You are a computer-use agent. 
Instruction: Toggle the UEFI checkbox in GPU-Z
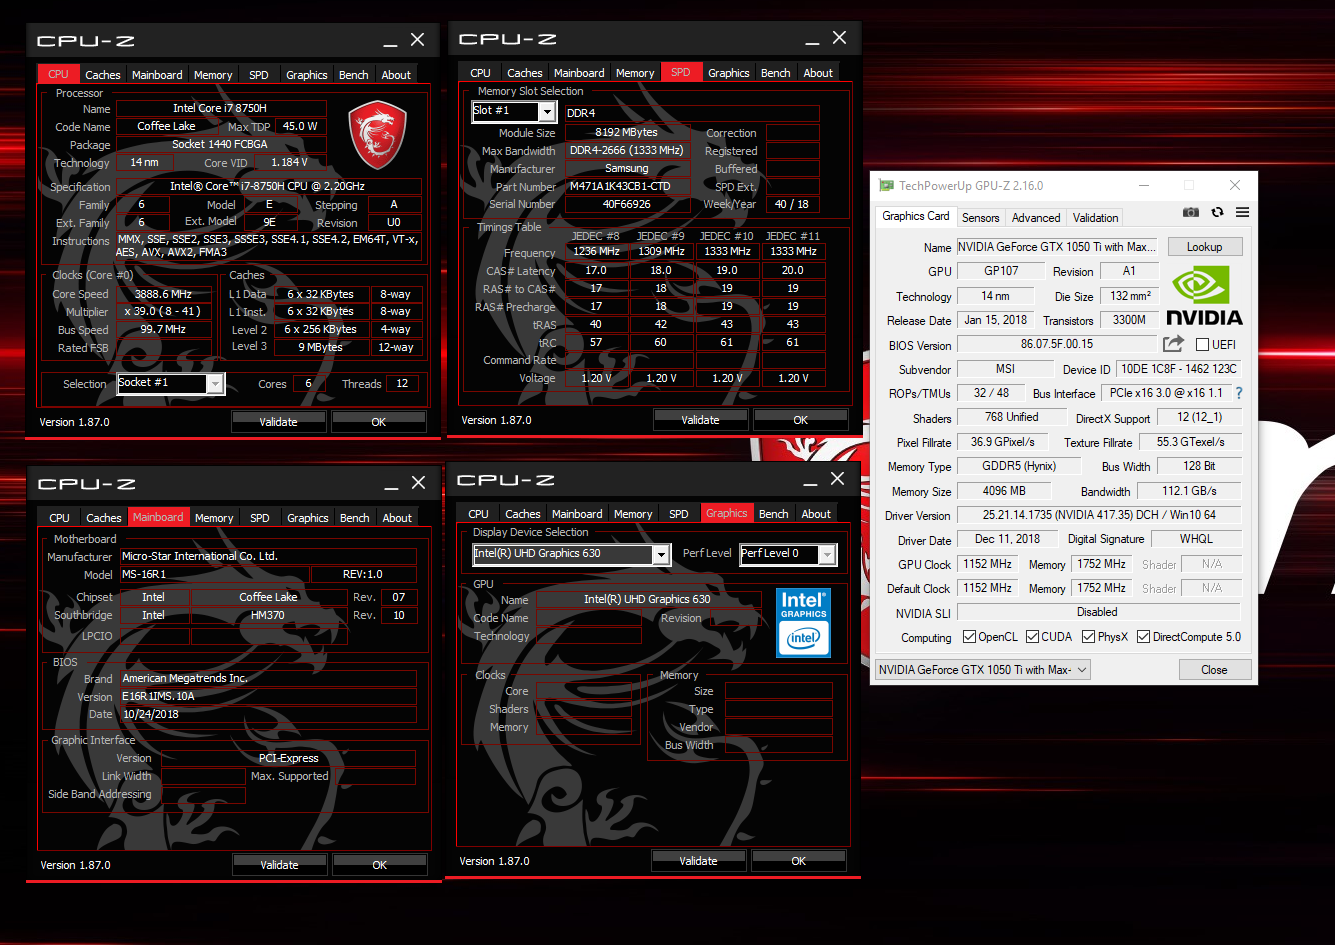[x=1203, y=345]
